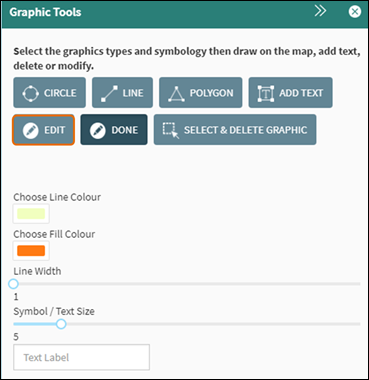Click the triangle icon on POLYGON button
The width and height of the screenshot is (369, 380).
click(x=176, y=93)
